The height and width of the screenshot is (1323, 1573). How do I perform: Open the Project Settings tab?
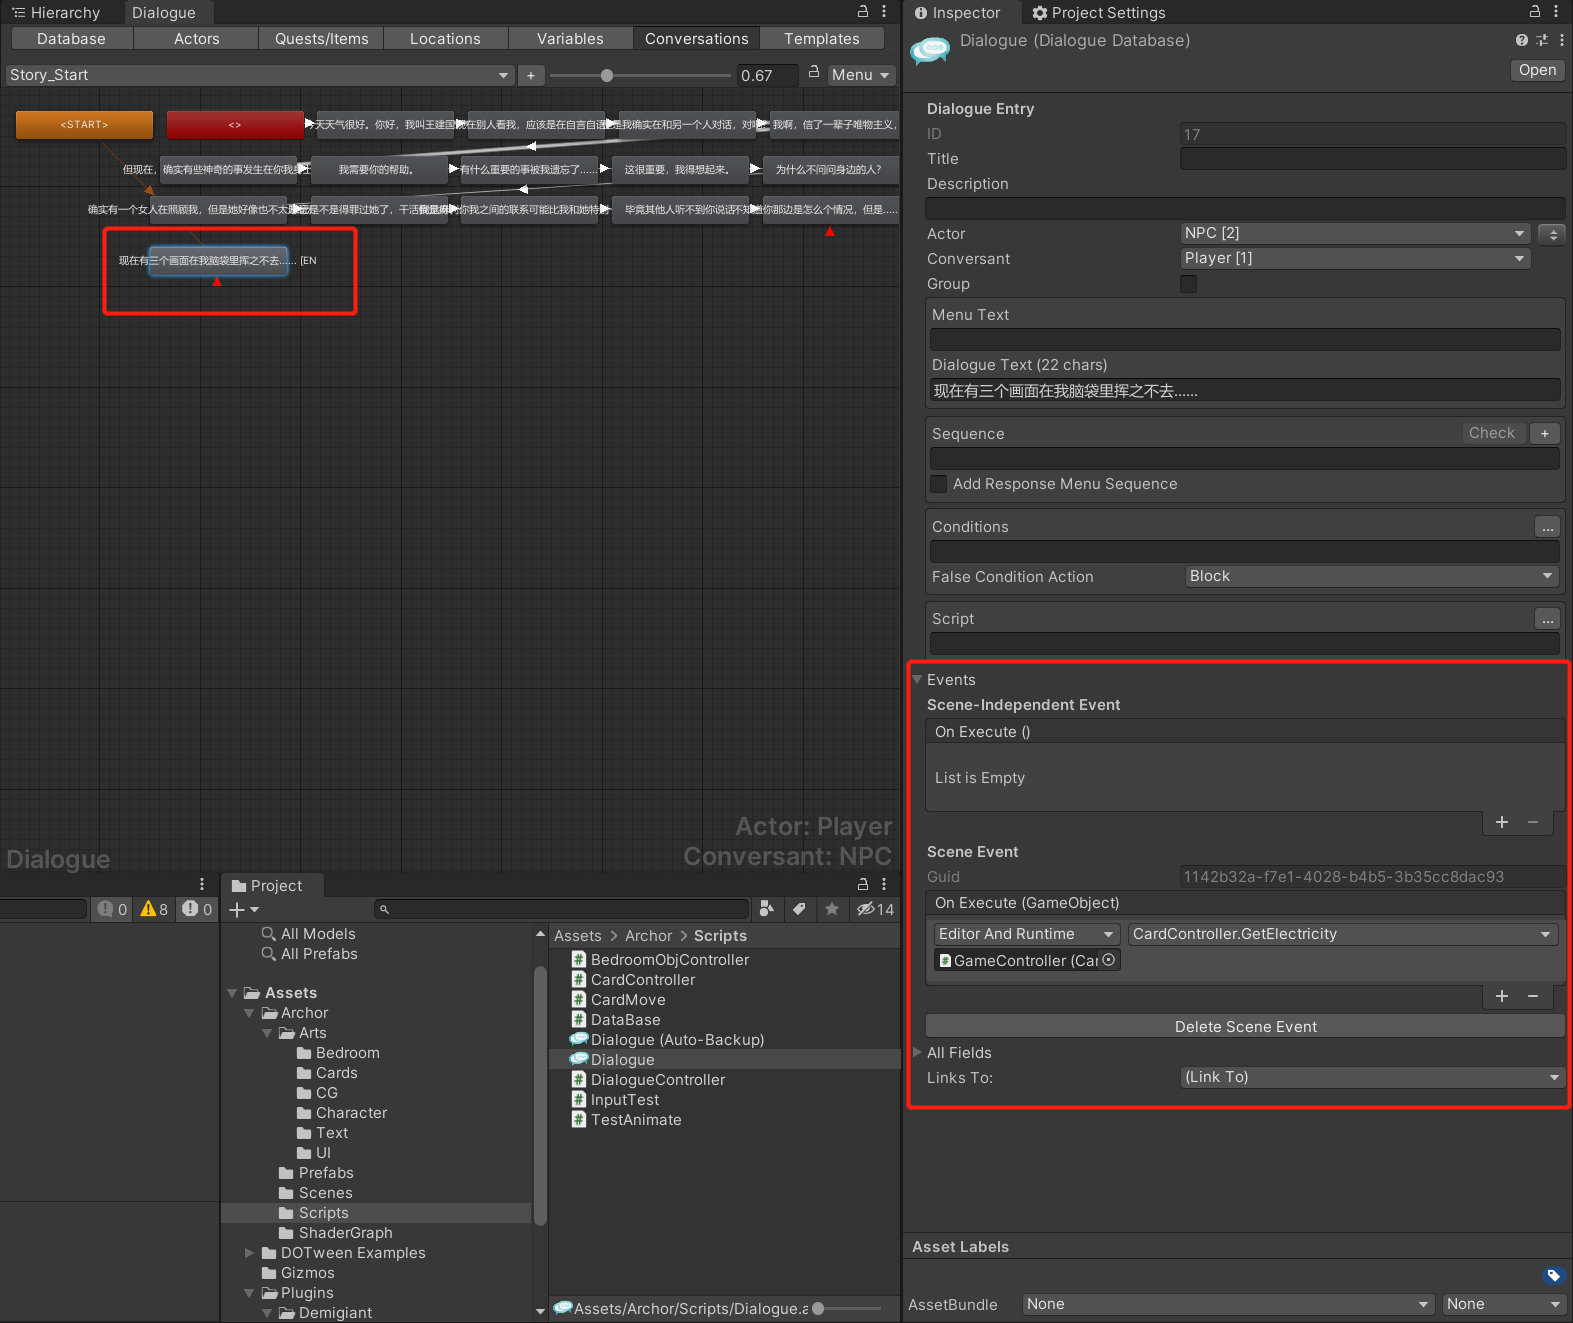coord(1098,12)
